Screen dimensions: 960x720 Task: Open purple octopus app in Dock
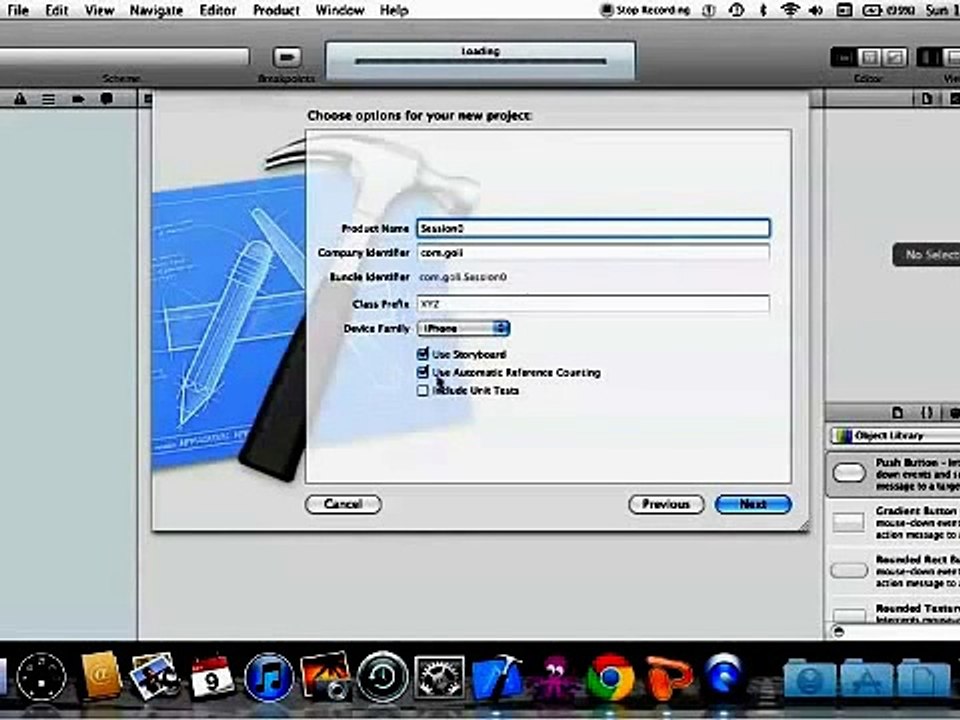[x=555, y=678]
